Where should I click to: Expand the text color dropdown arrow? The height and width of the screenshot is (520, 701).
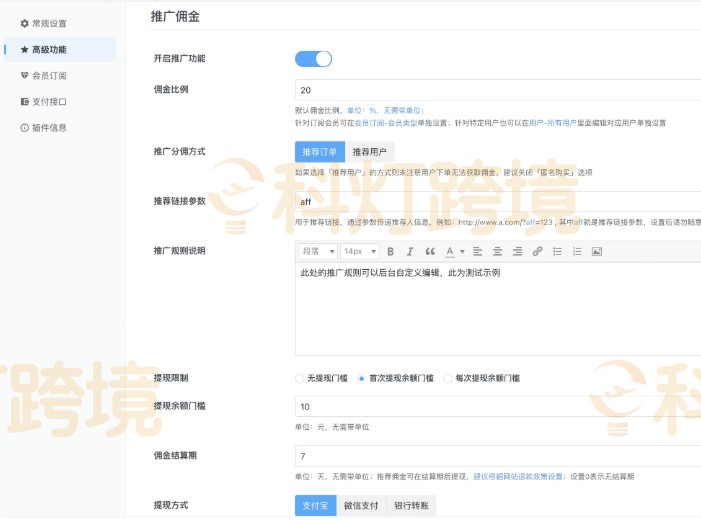pyautogui.click(x=461, y=251)
